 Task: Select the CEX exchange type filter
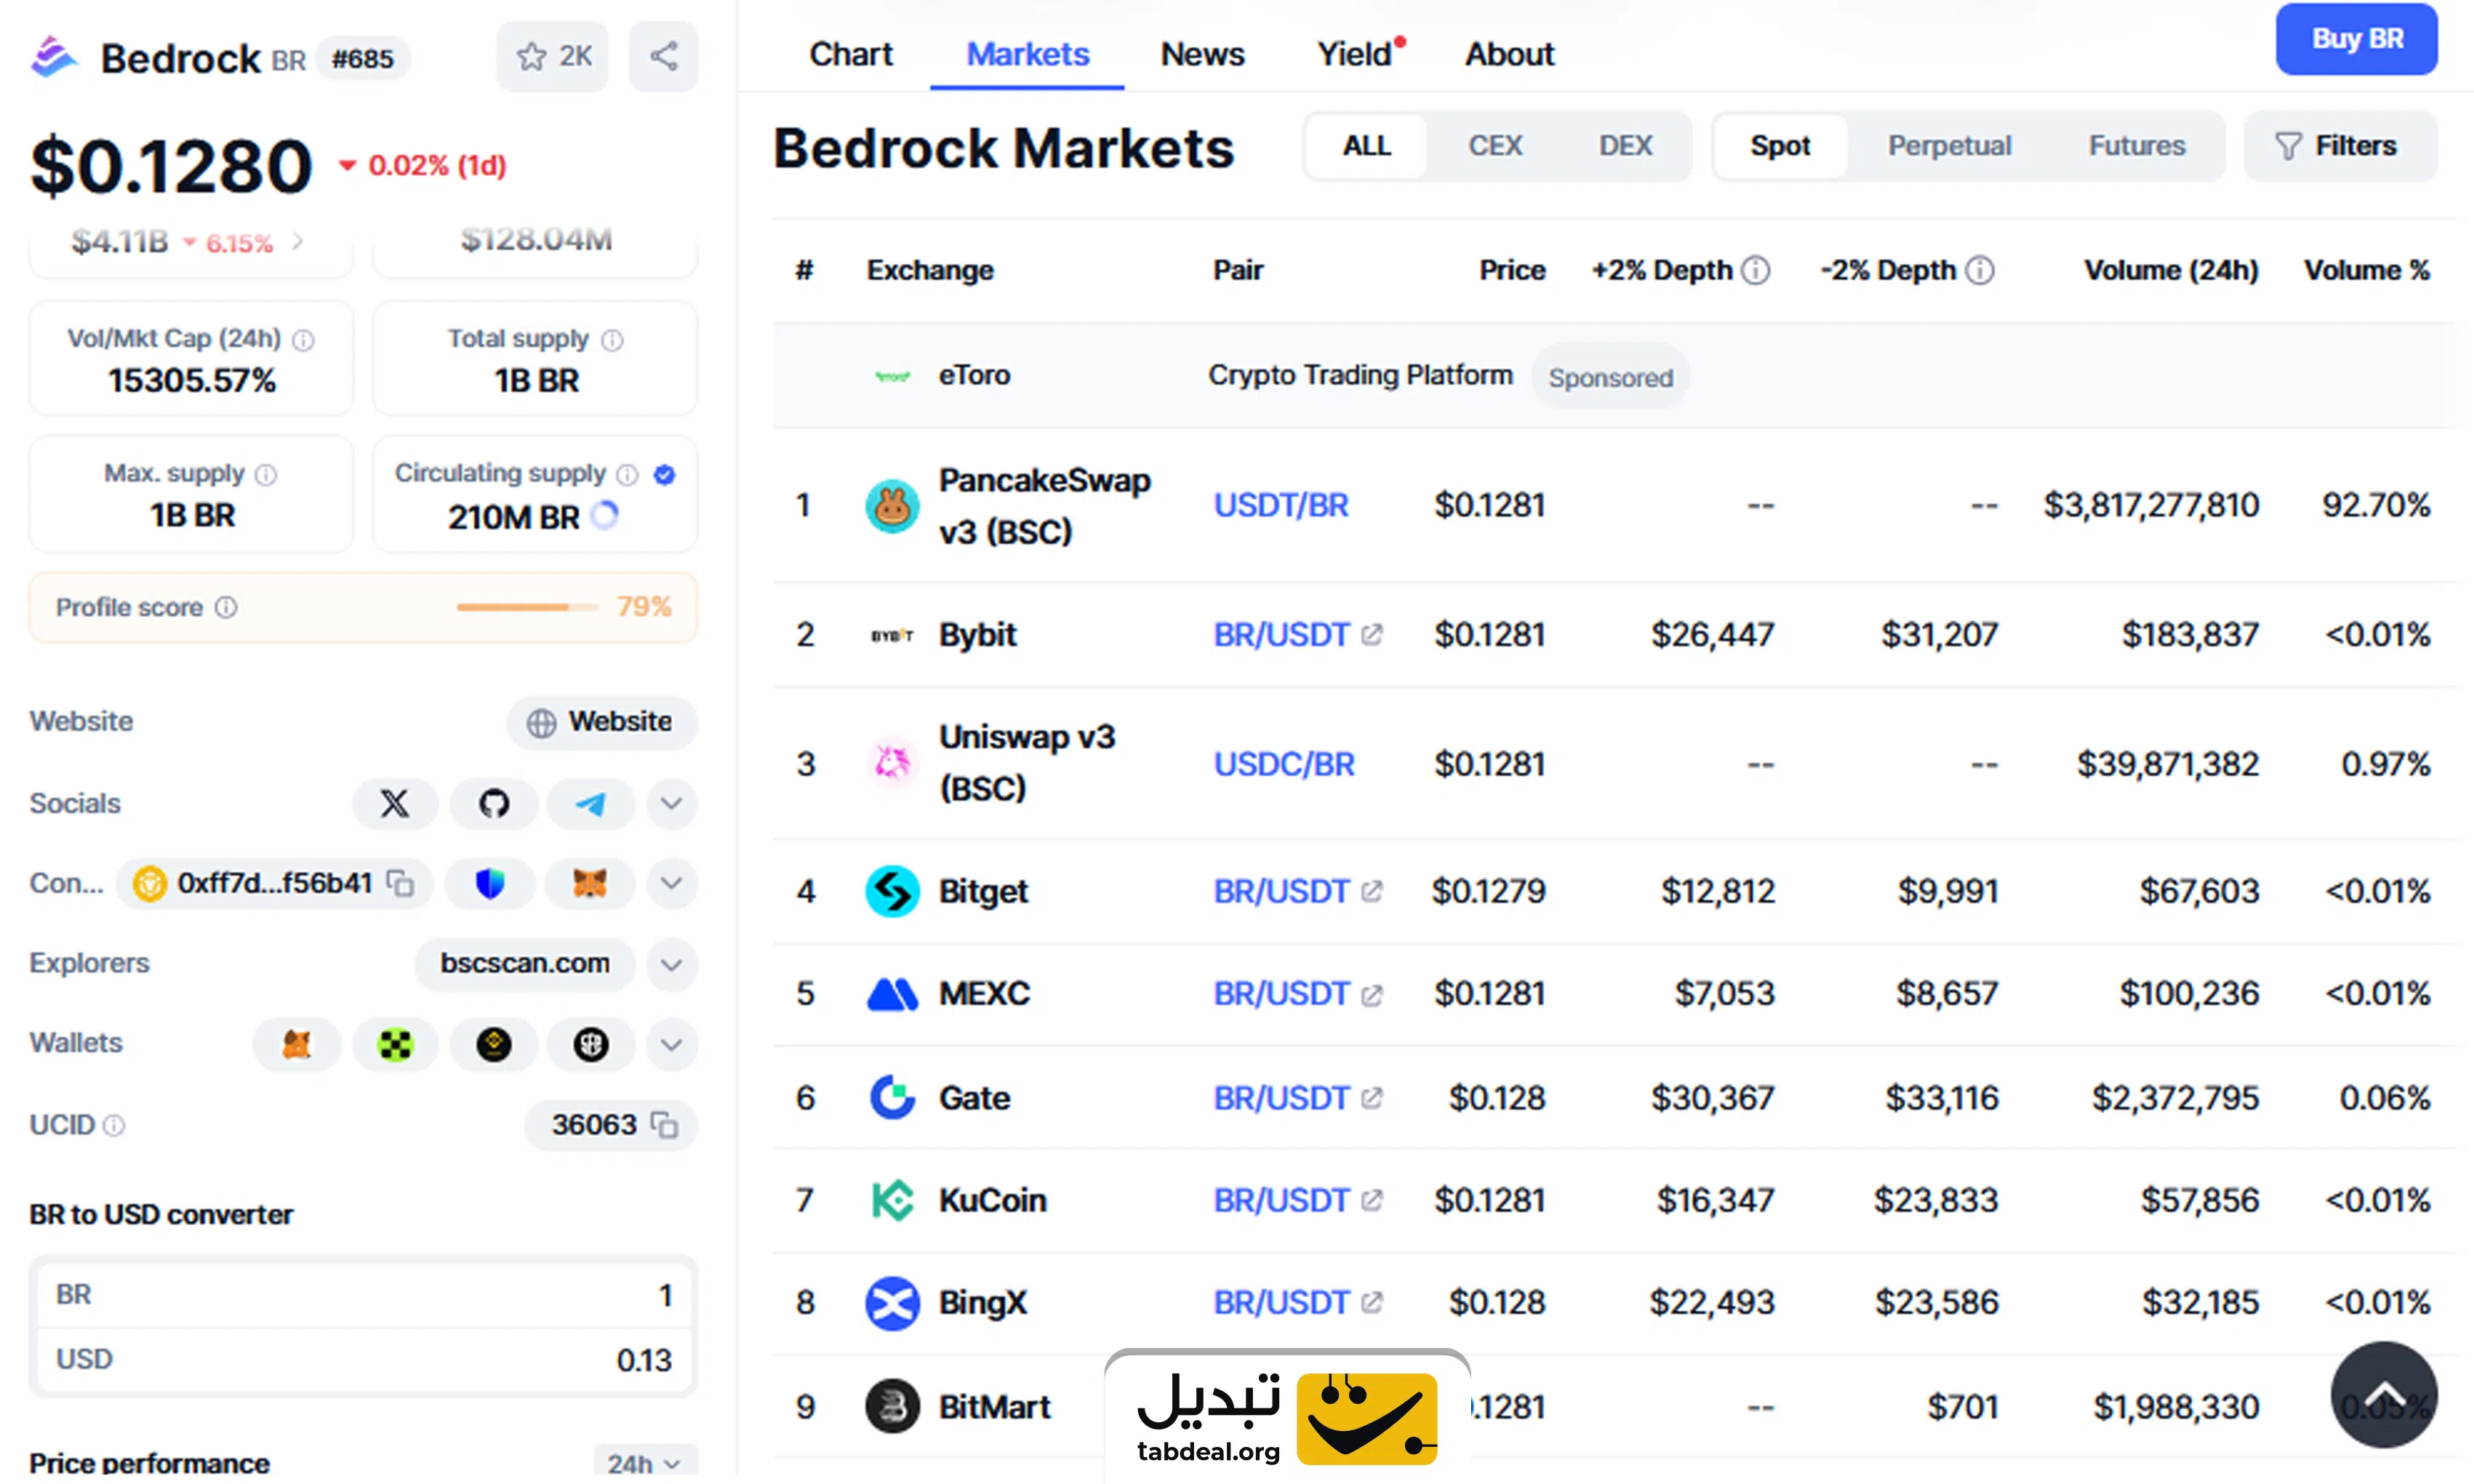click(x=1495, y=146)
